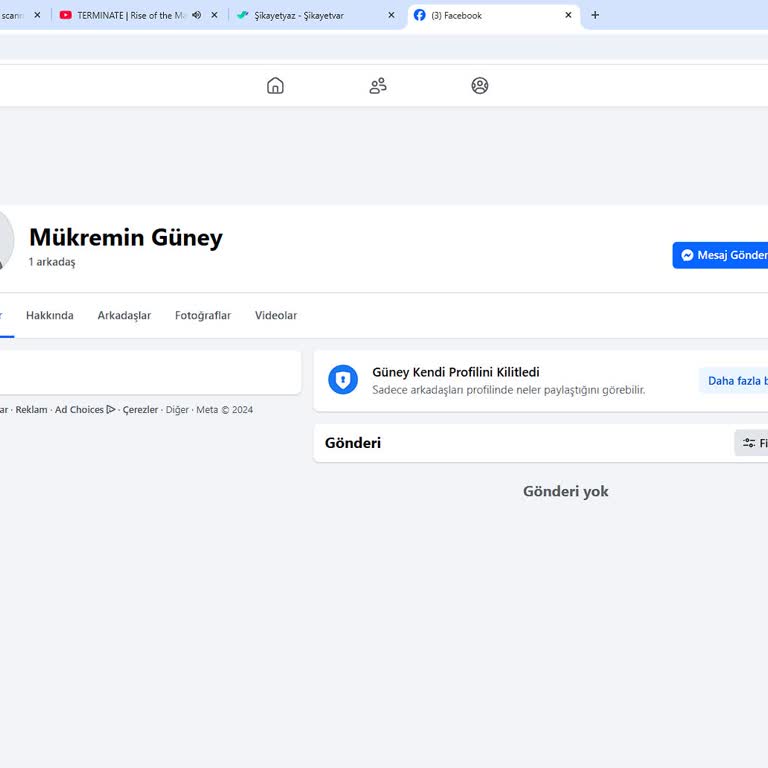Screen dimensions: 768x768
Task: Close the leftmost scan tab
Action: (x=37, y=15)
